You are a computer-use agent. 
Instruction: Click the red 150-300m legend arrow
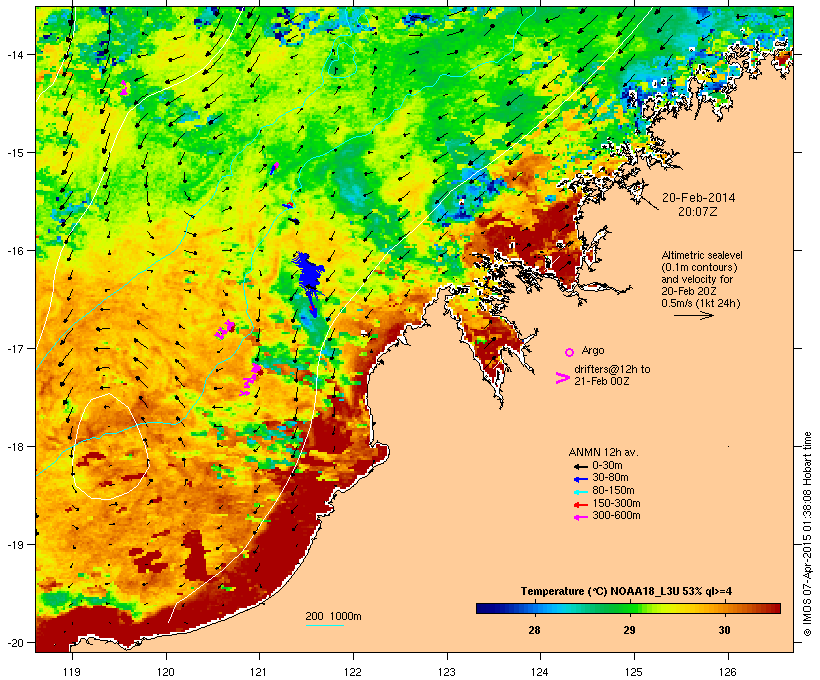pyautogui.click(x=580, y=505)
